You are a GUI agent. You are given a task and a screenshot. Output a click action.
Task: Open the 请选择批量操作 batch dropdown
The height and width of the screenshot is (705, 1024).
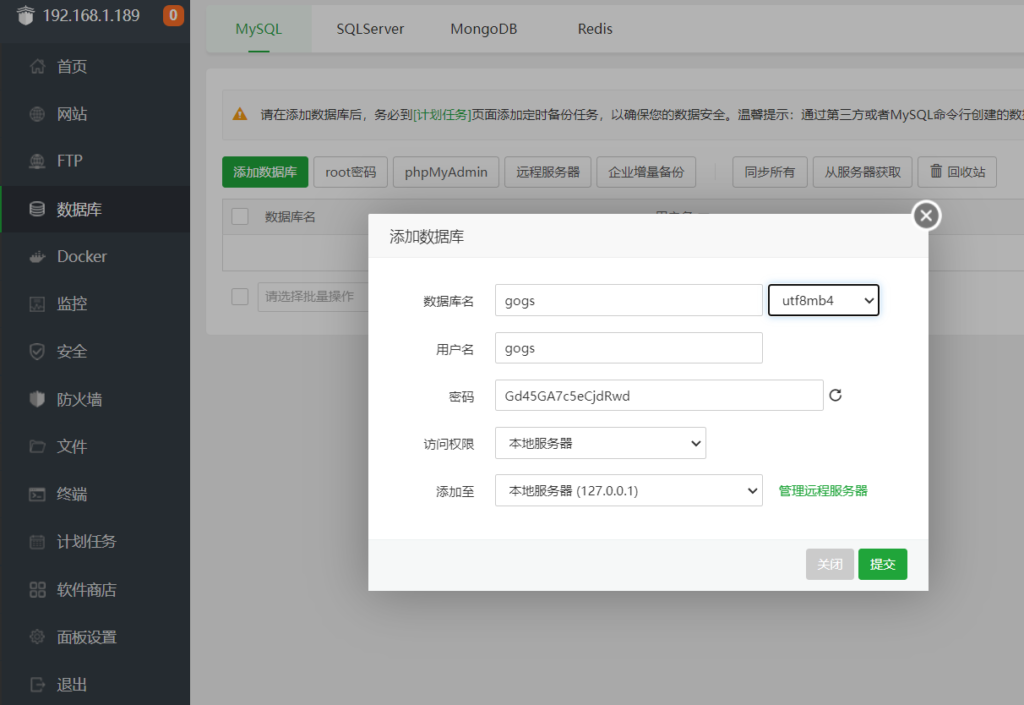coord(313,297)
